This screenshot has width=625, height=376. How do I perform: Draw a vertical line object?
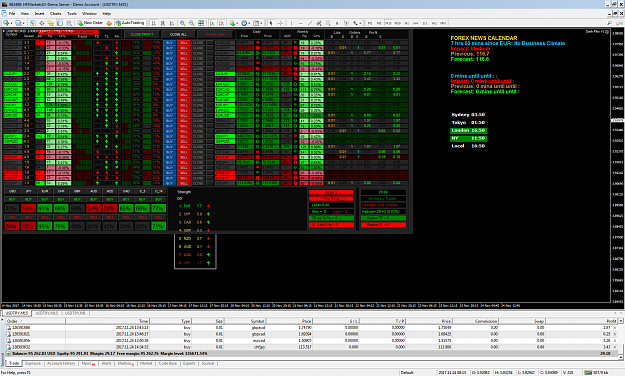(291, 23)
